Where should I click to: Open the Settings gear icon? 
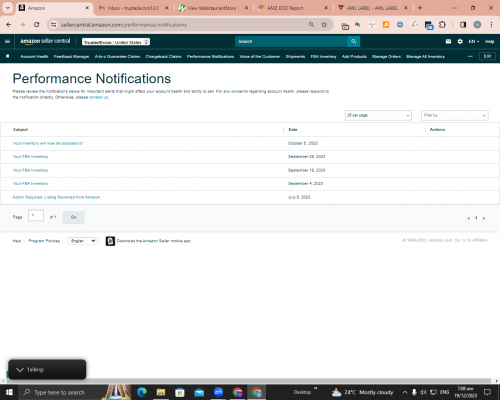(460, 41)
